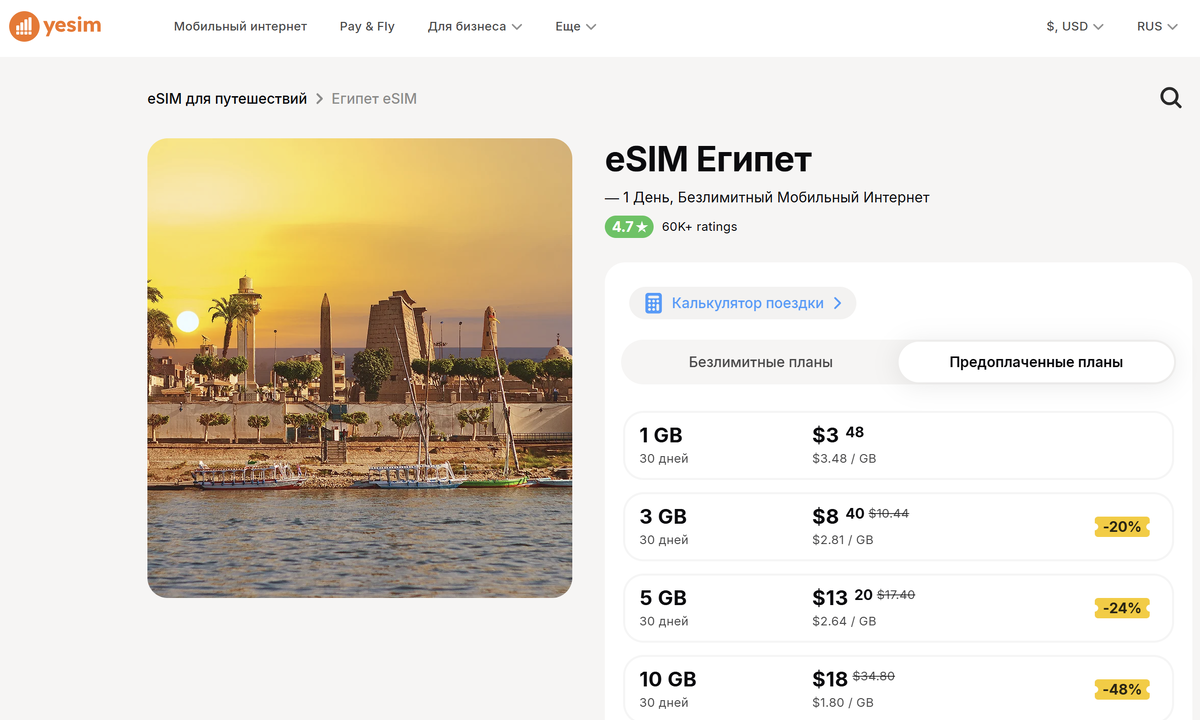
Task: Click the eSIM Египет heading
Action: coord(708,159)
